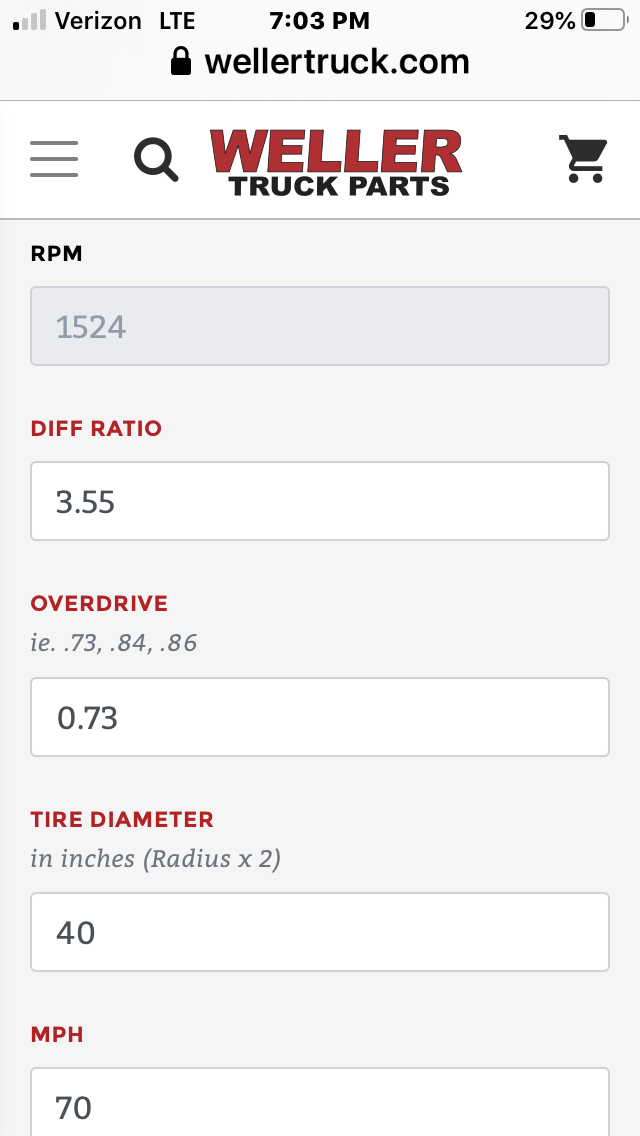Tap the Verizon signal strength bars

(30, 20)
